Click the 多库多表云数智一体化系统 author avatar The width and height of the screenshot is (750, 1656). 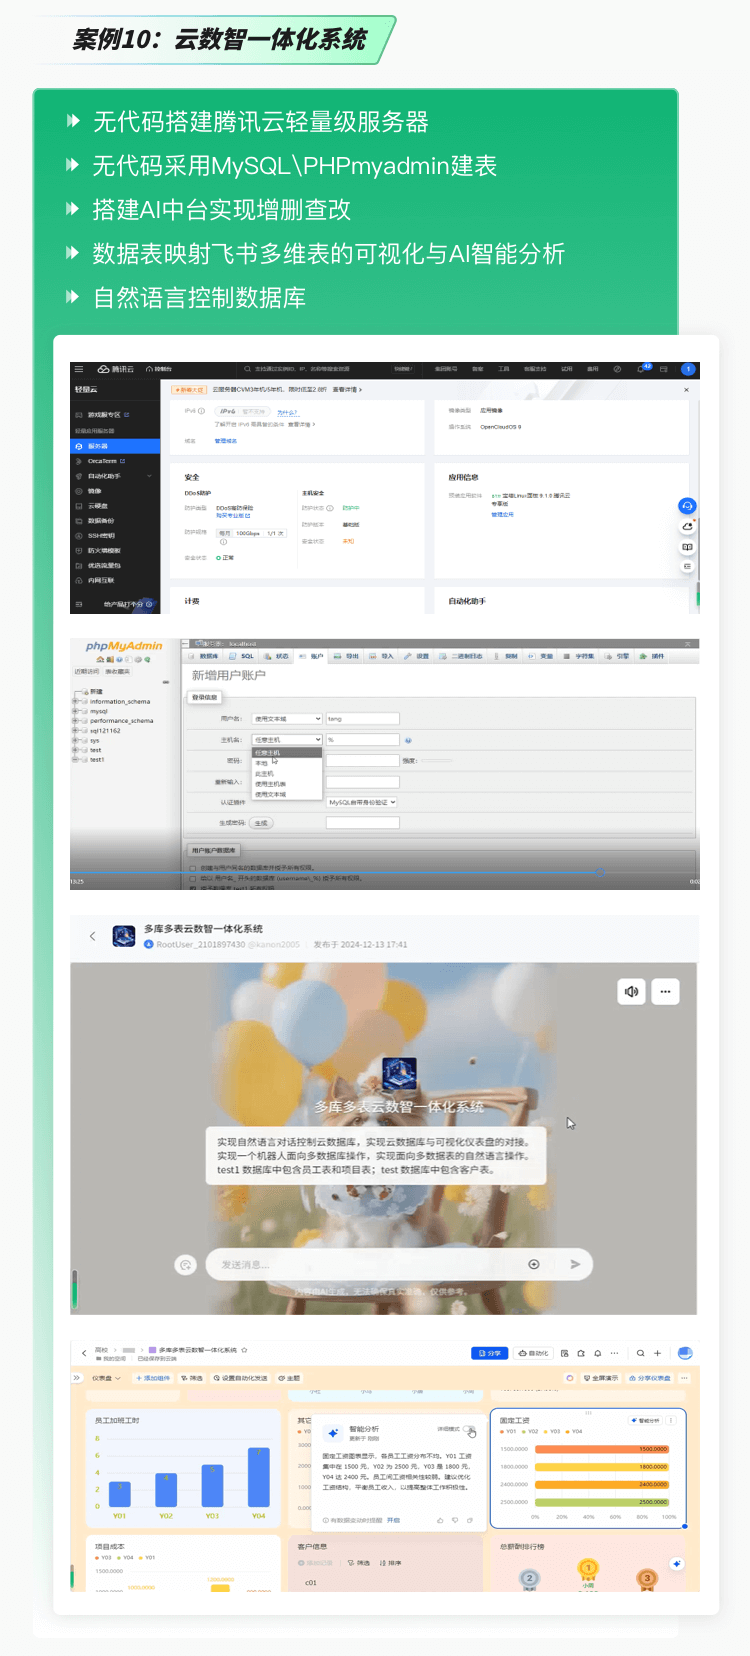(124, 936)
